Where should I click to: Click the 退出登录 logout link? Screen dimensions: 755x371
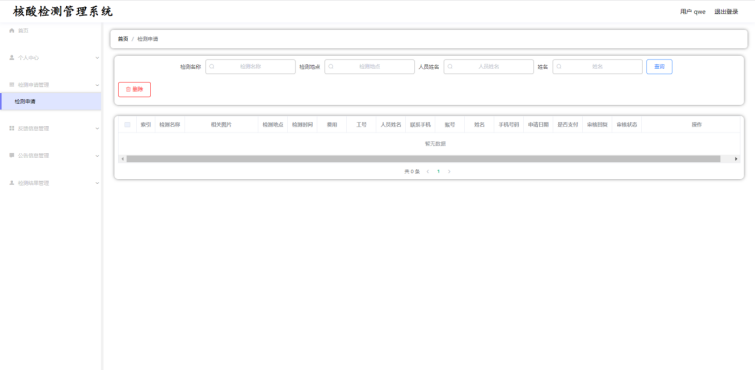726,12
